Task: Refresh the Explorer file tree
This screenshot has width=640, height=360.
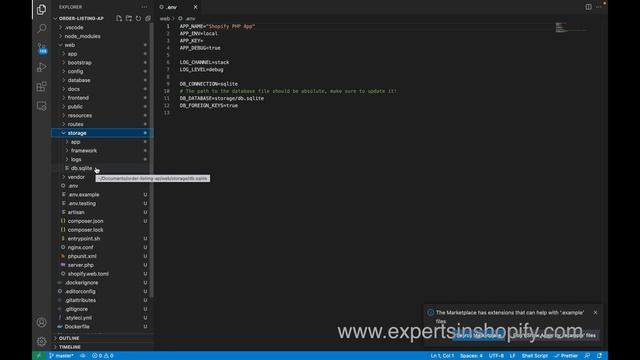Action: (x=138, y=18)
